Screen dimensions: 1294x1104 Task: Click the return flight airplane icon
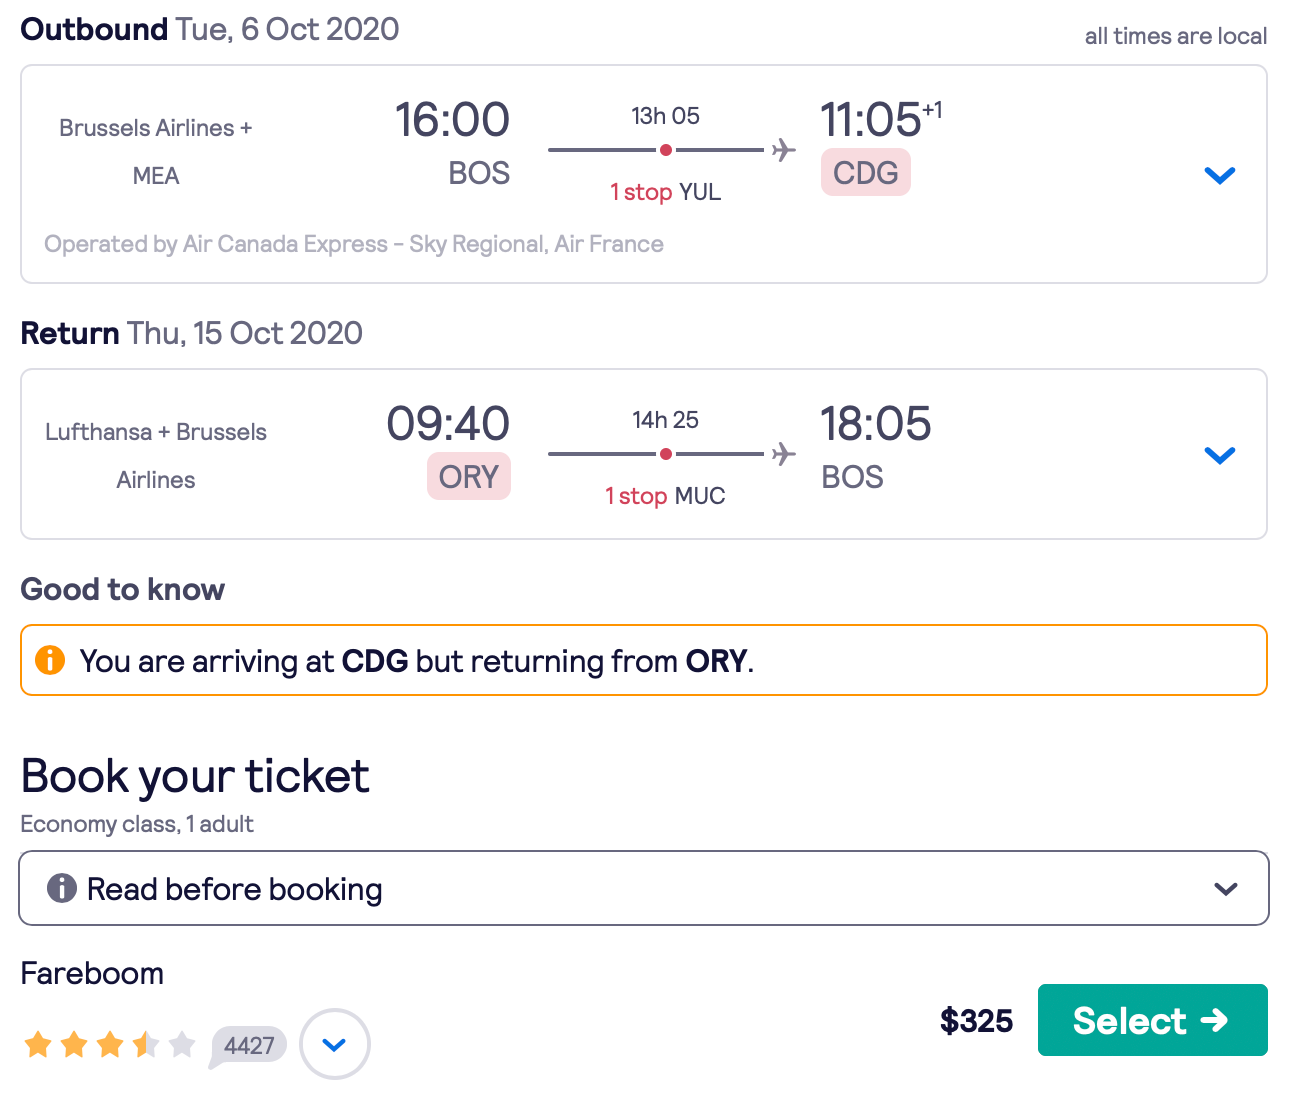(784, 454)
